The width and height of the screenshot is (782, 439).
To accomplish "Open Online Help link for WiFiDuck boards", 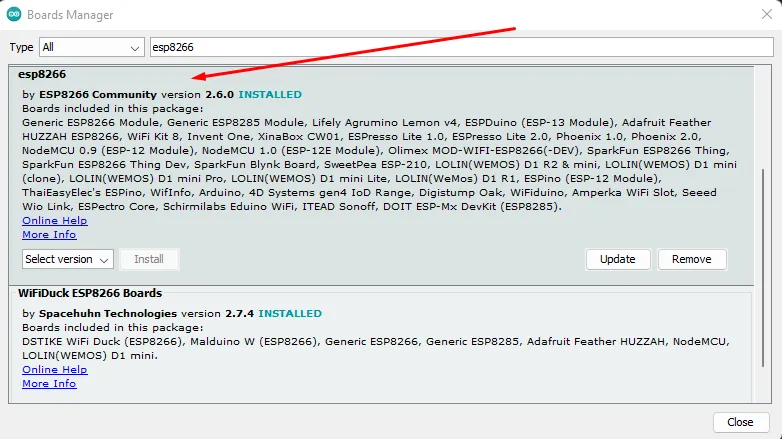I will click(x=54, y=370).
